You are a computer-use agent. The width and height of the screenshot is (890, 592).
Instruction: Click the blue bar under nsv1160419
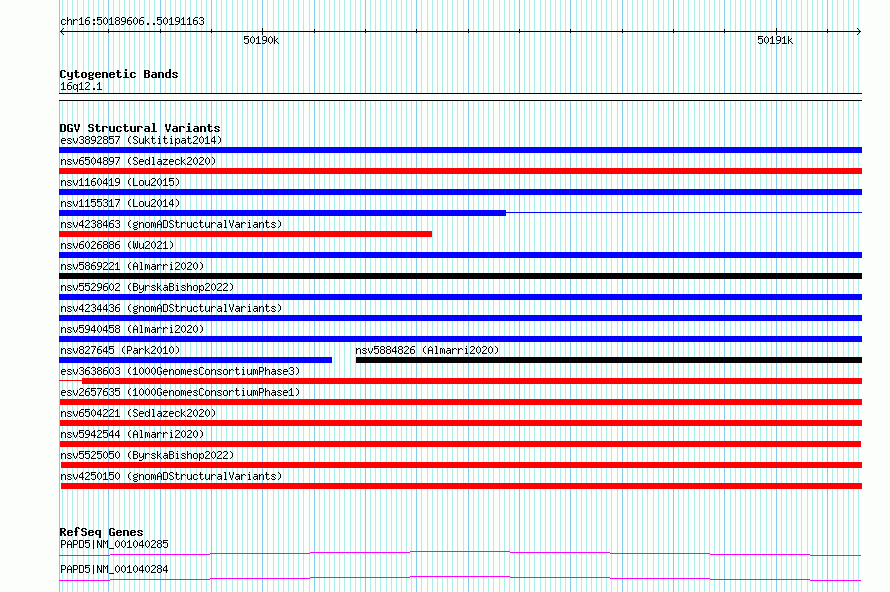tap(460, 192)
